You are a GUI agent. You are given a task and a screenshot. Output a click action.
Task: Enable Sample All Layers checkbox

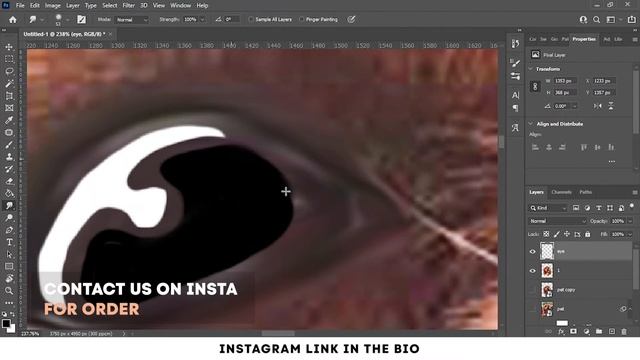(251, 20)
